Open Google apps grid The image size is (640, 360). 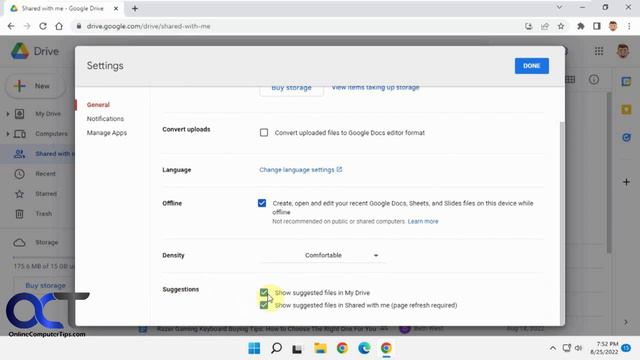coord(599,51)
